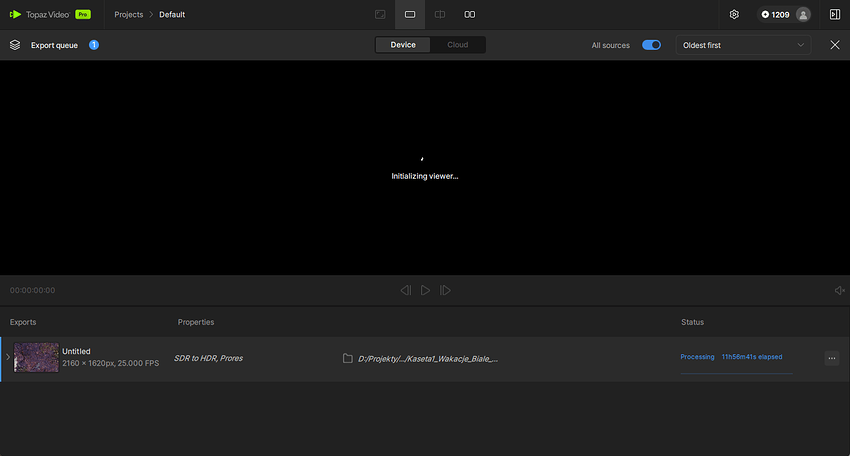Open settings with the gear icon
The width and height of the screenshot is (850, 456).
[734, 15]
